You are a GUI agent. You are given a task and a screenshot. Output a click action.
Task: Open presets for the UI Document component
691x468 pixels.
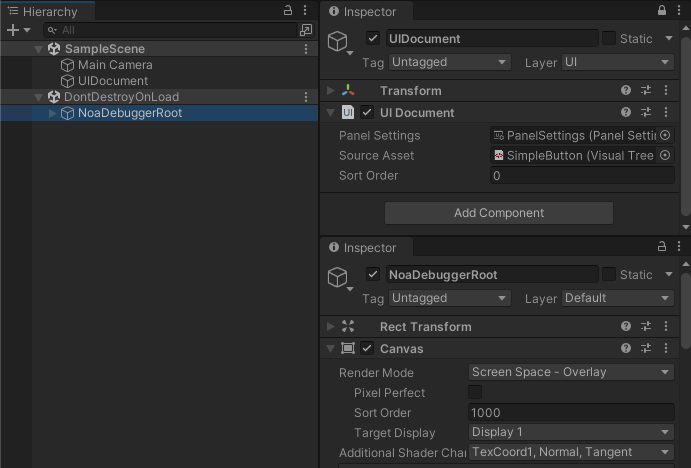646,112
